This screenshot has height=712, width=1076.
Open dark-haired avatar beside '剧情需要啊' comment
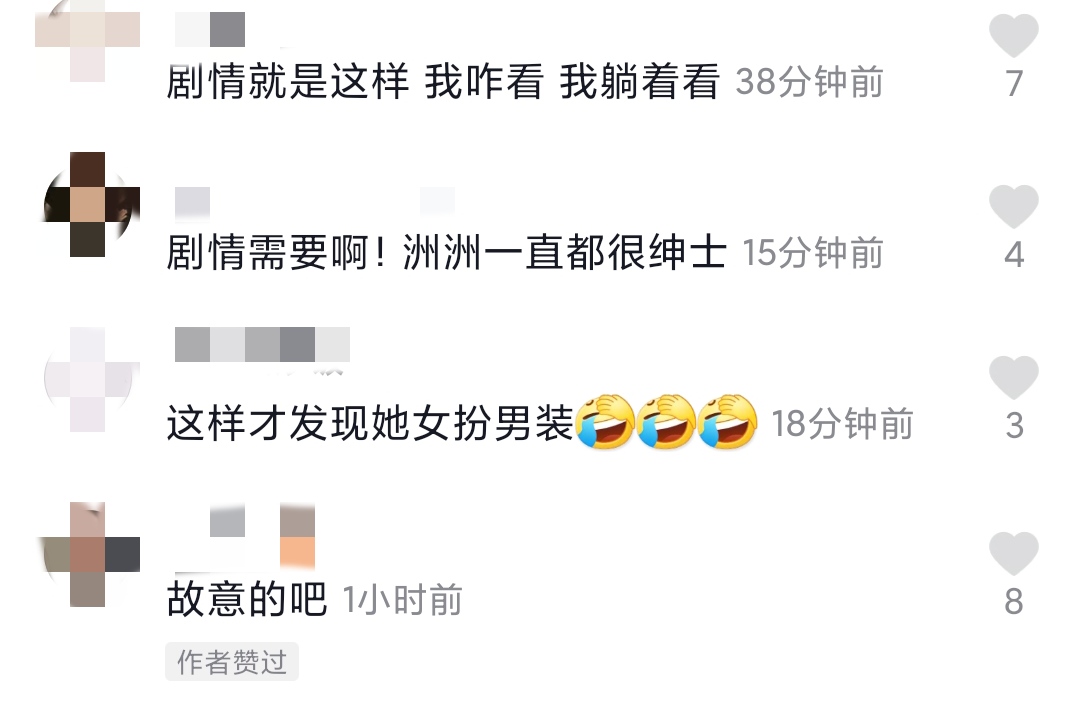tap(88, 204)
